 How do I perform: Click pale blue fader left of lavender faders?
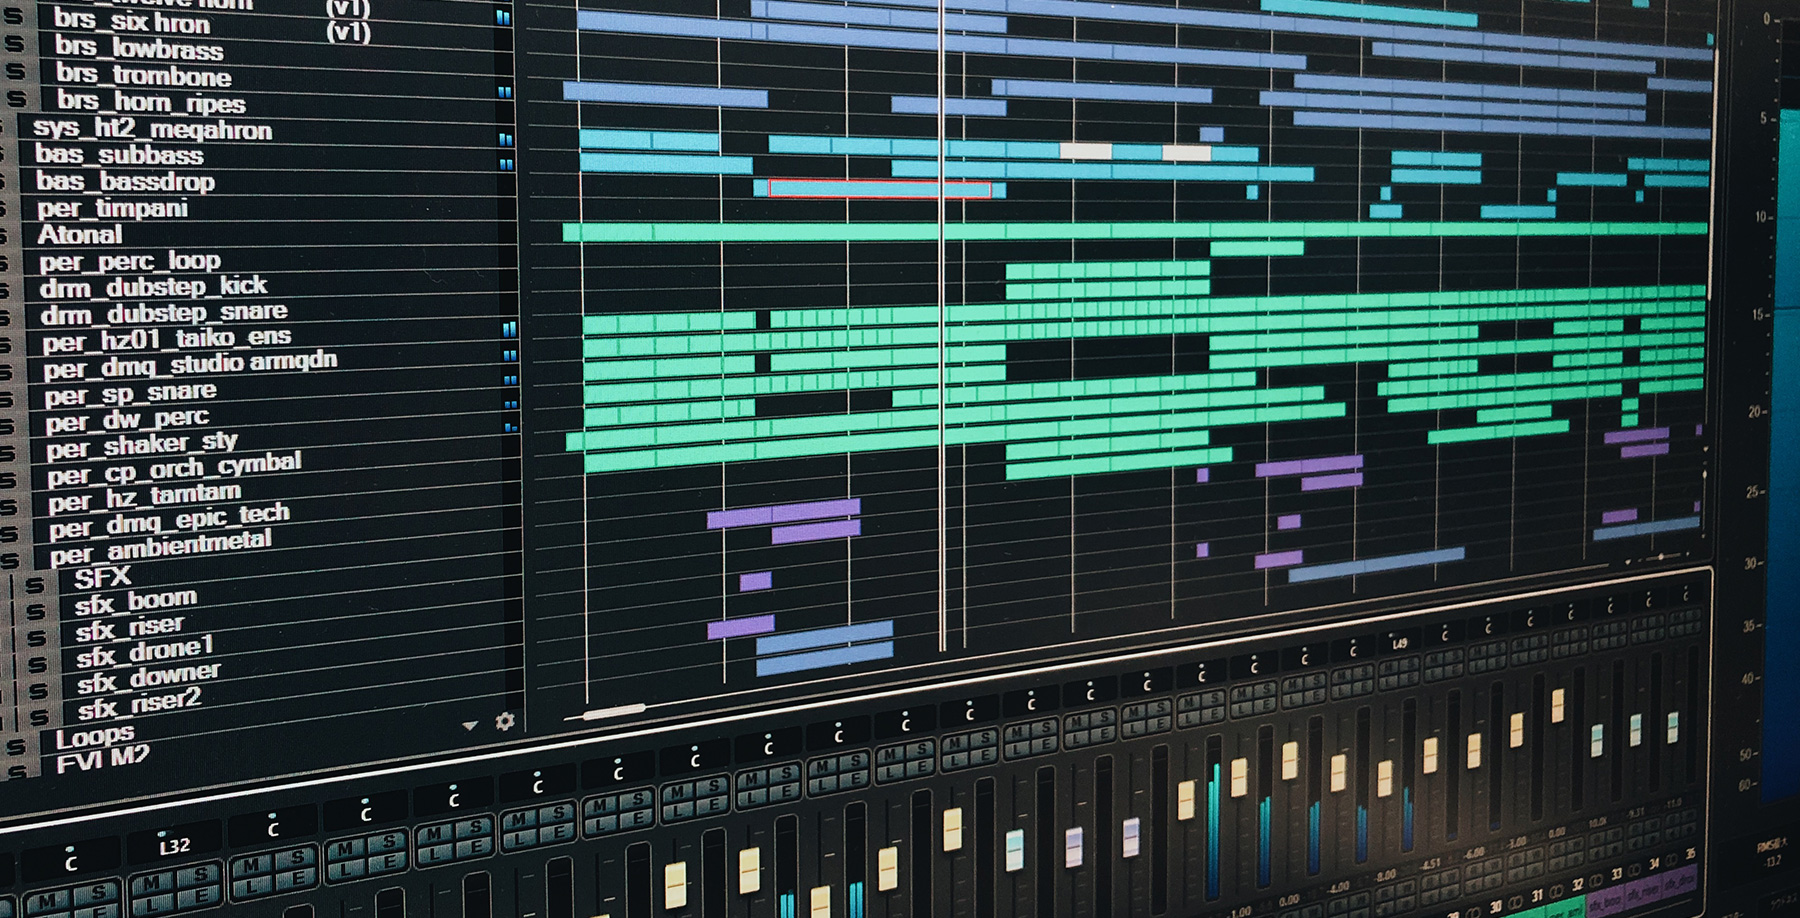click(1014, 850)
